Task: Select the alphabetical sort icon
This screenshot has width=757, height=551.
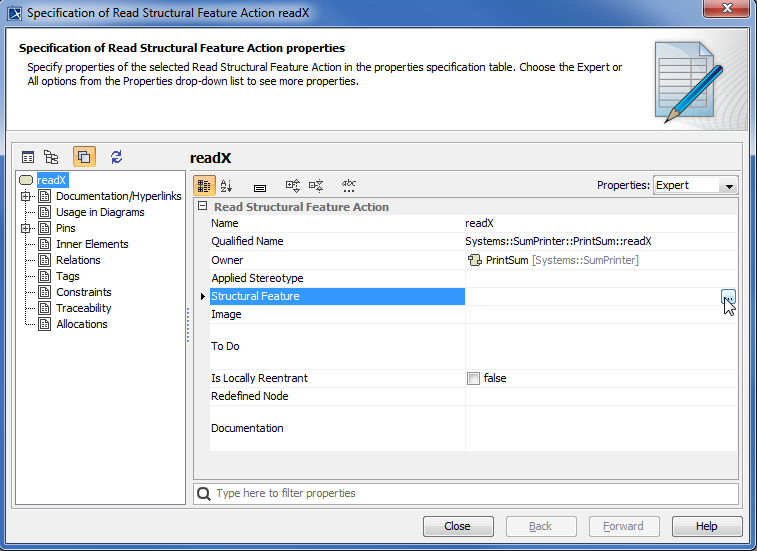Action: pyautogui.click(x=226, y=185)
